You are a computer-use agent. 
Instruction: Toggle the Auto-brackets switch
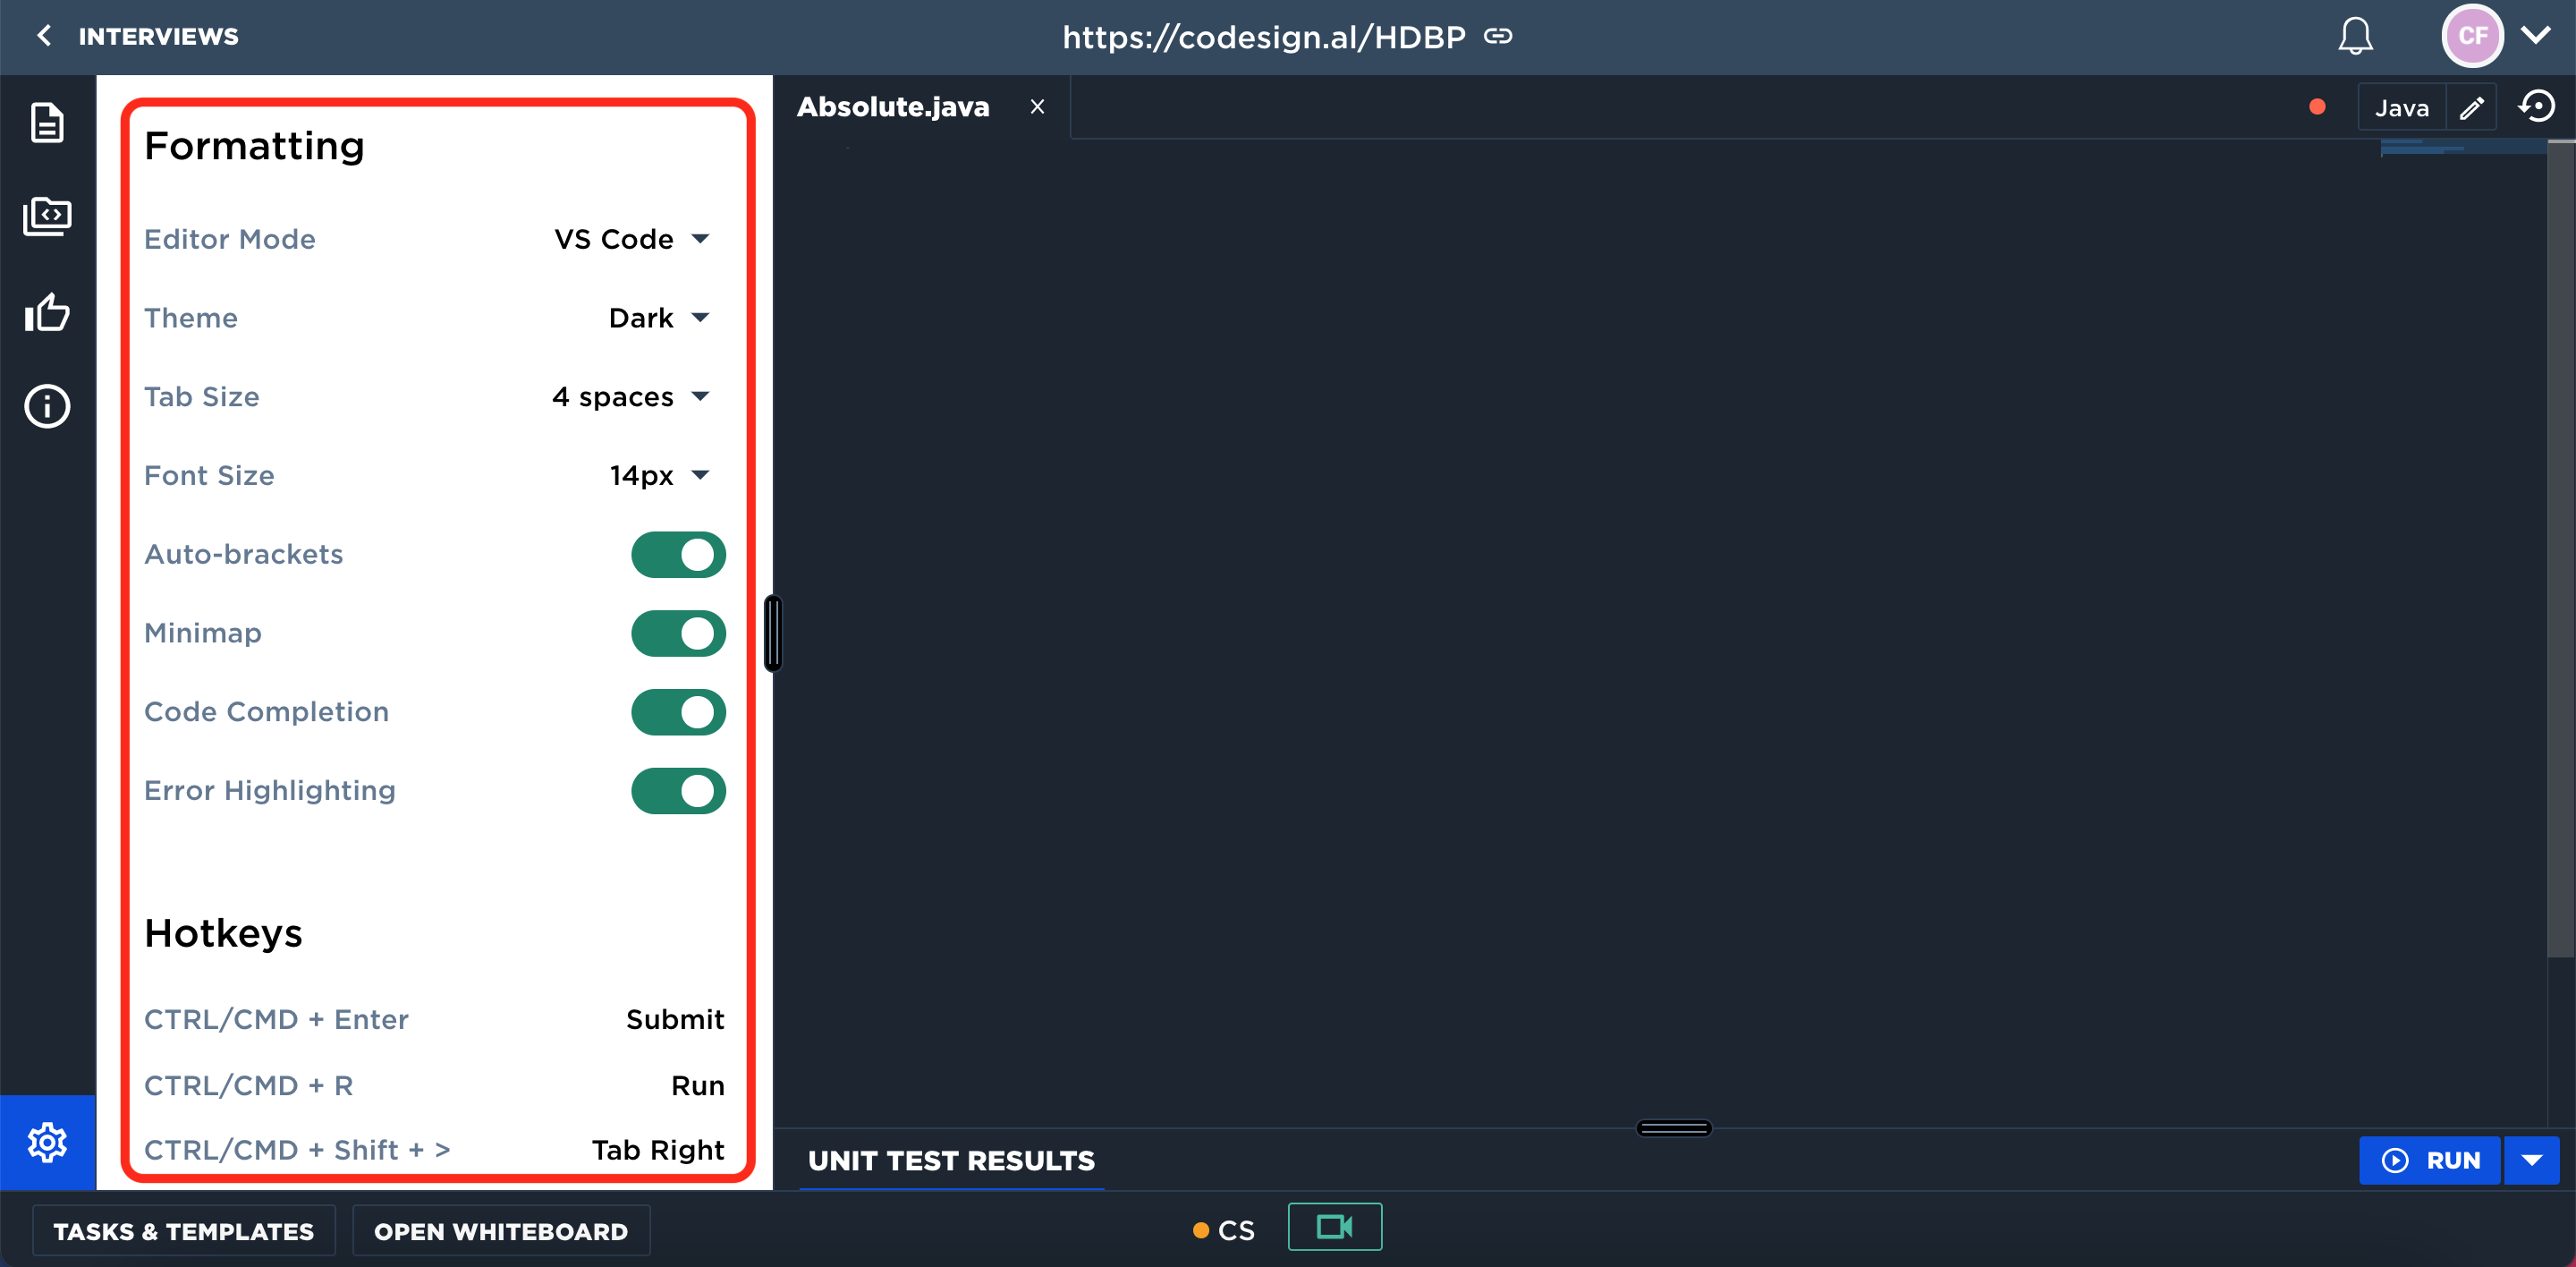click(678, 555)
